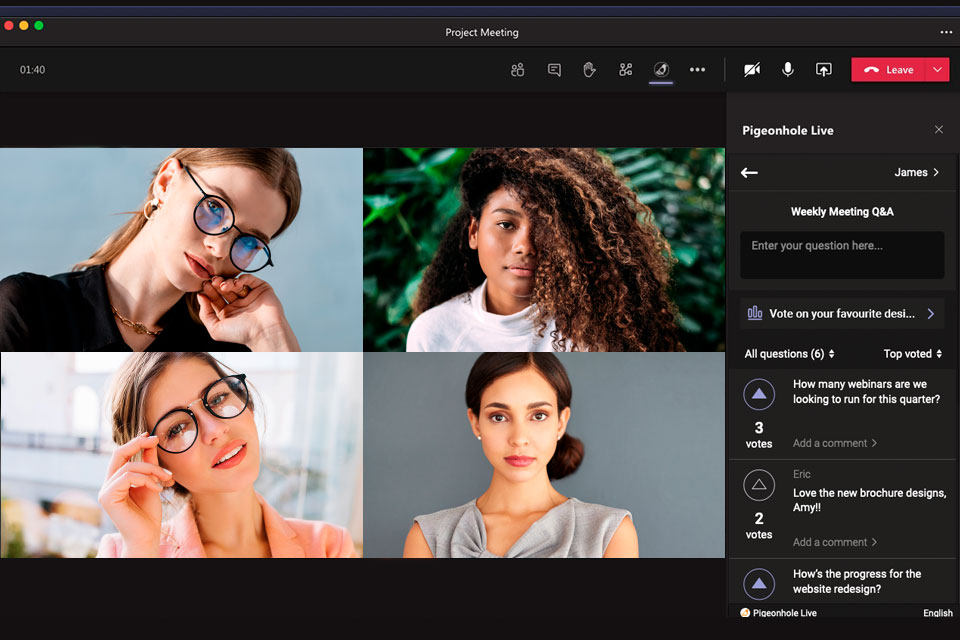Raise hand using the hand icon
The image size is (960, 640).
pos(589,70)
